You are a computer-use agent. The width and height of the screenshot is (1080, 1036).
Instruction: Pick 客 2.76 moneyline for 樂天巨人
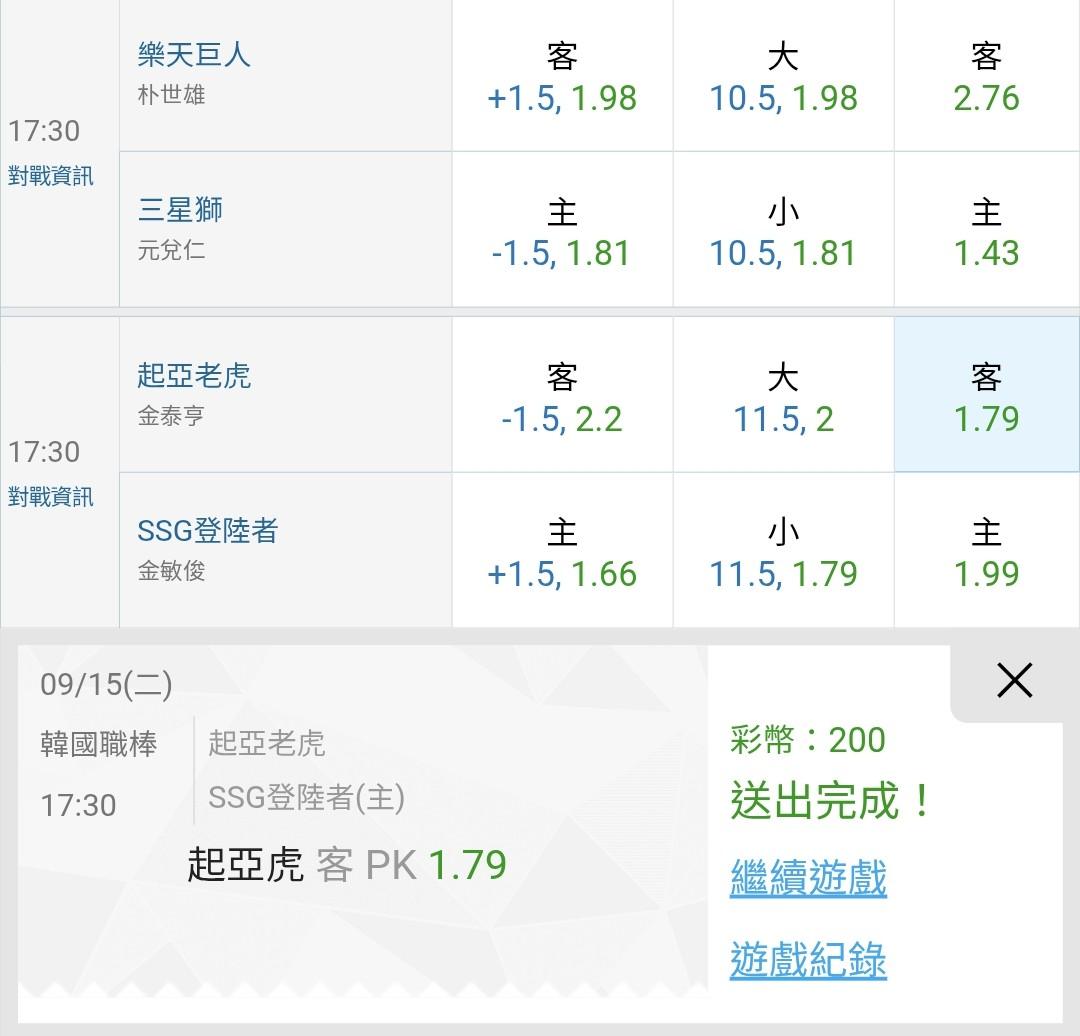click(986, 75)
